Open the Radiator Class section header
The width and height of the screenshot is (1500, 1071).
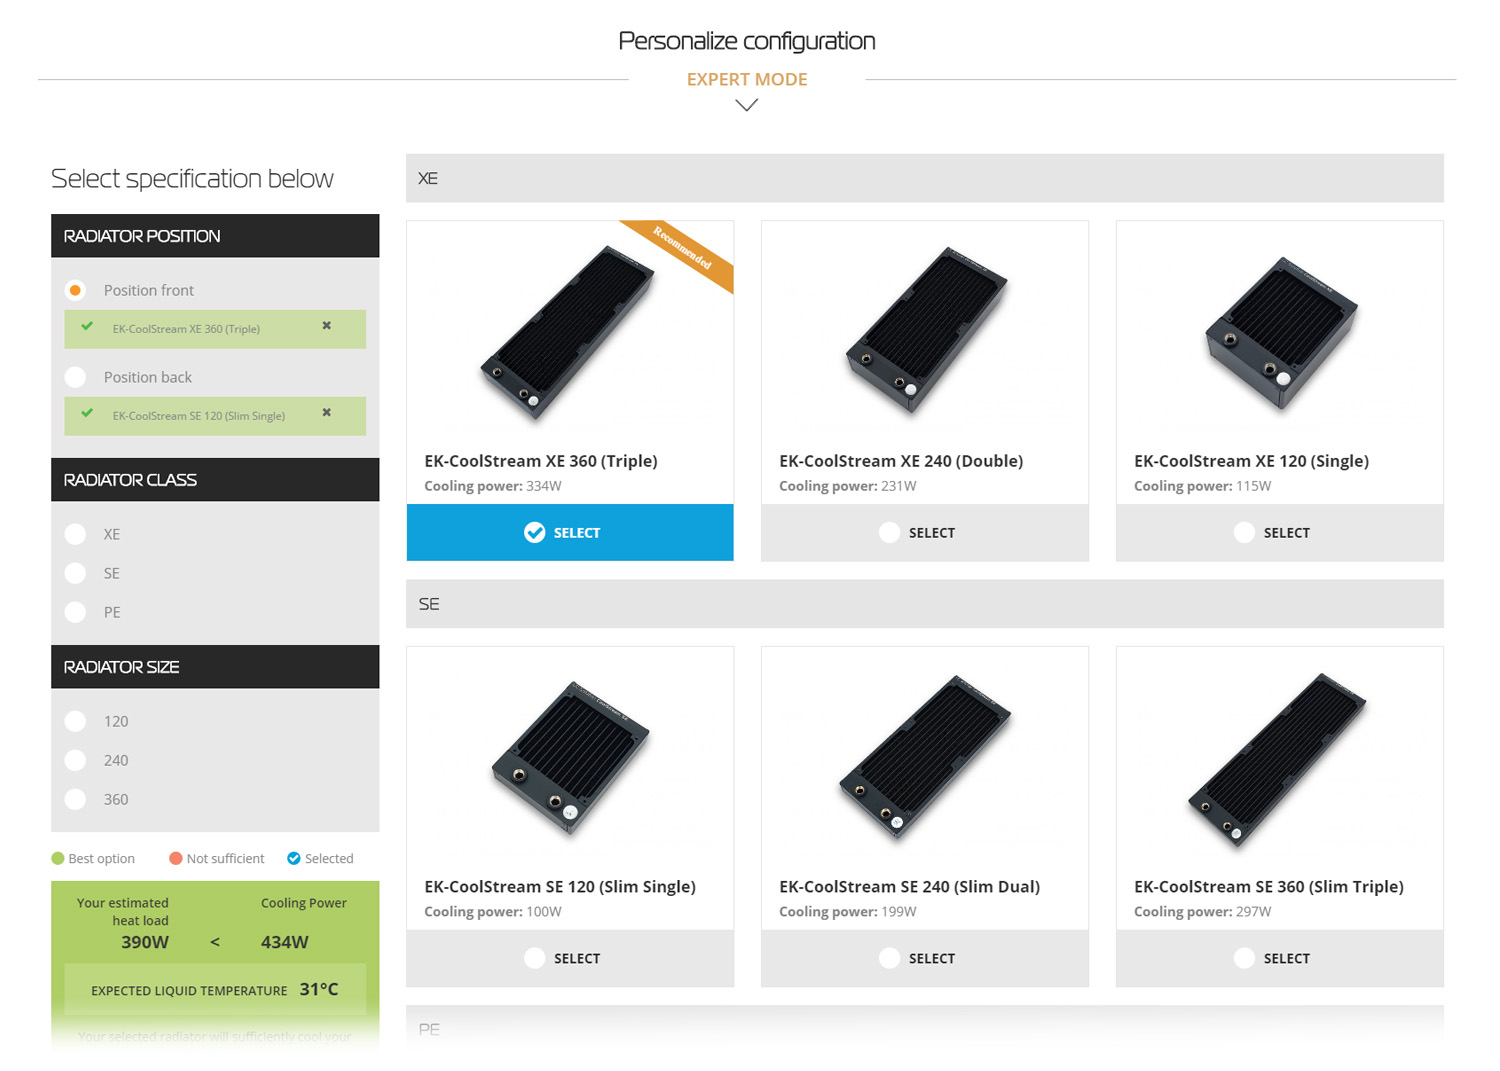pos(215,480)
